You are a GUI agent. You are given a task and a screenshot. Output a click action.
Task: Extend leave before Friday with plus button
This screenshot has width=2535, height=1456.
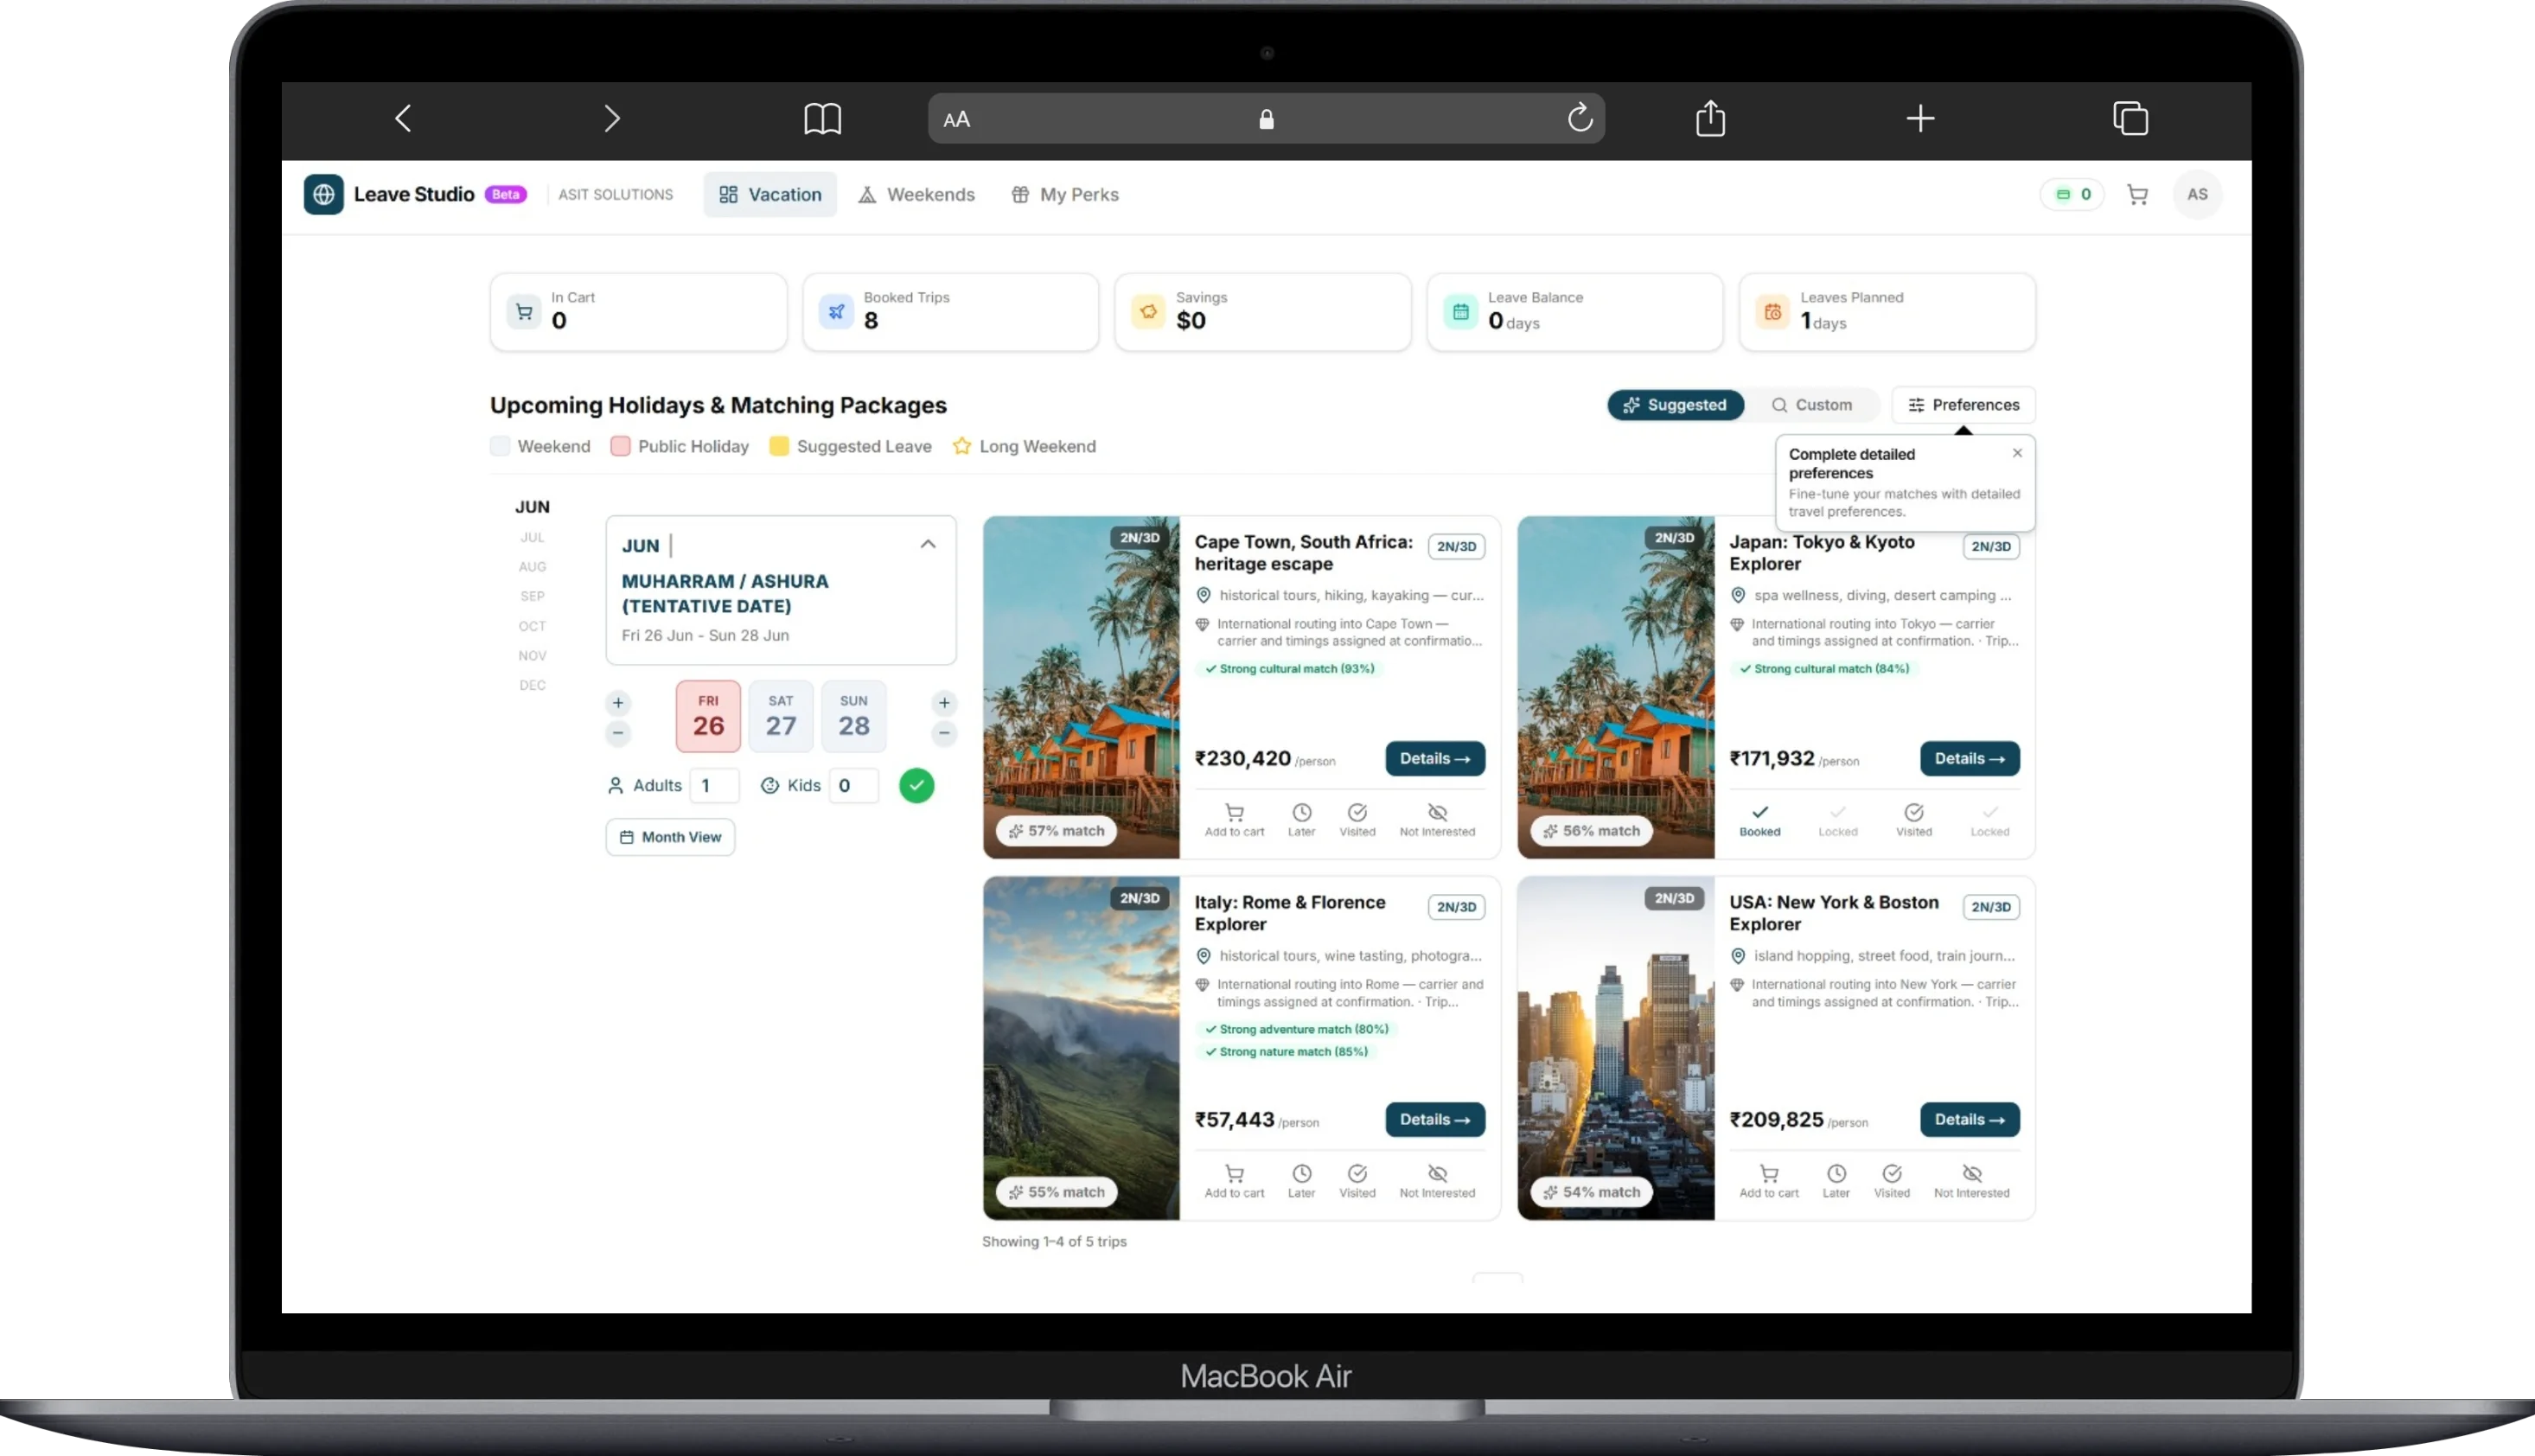[x=618, y=702]
